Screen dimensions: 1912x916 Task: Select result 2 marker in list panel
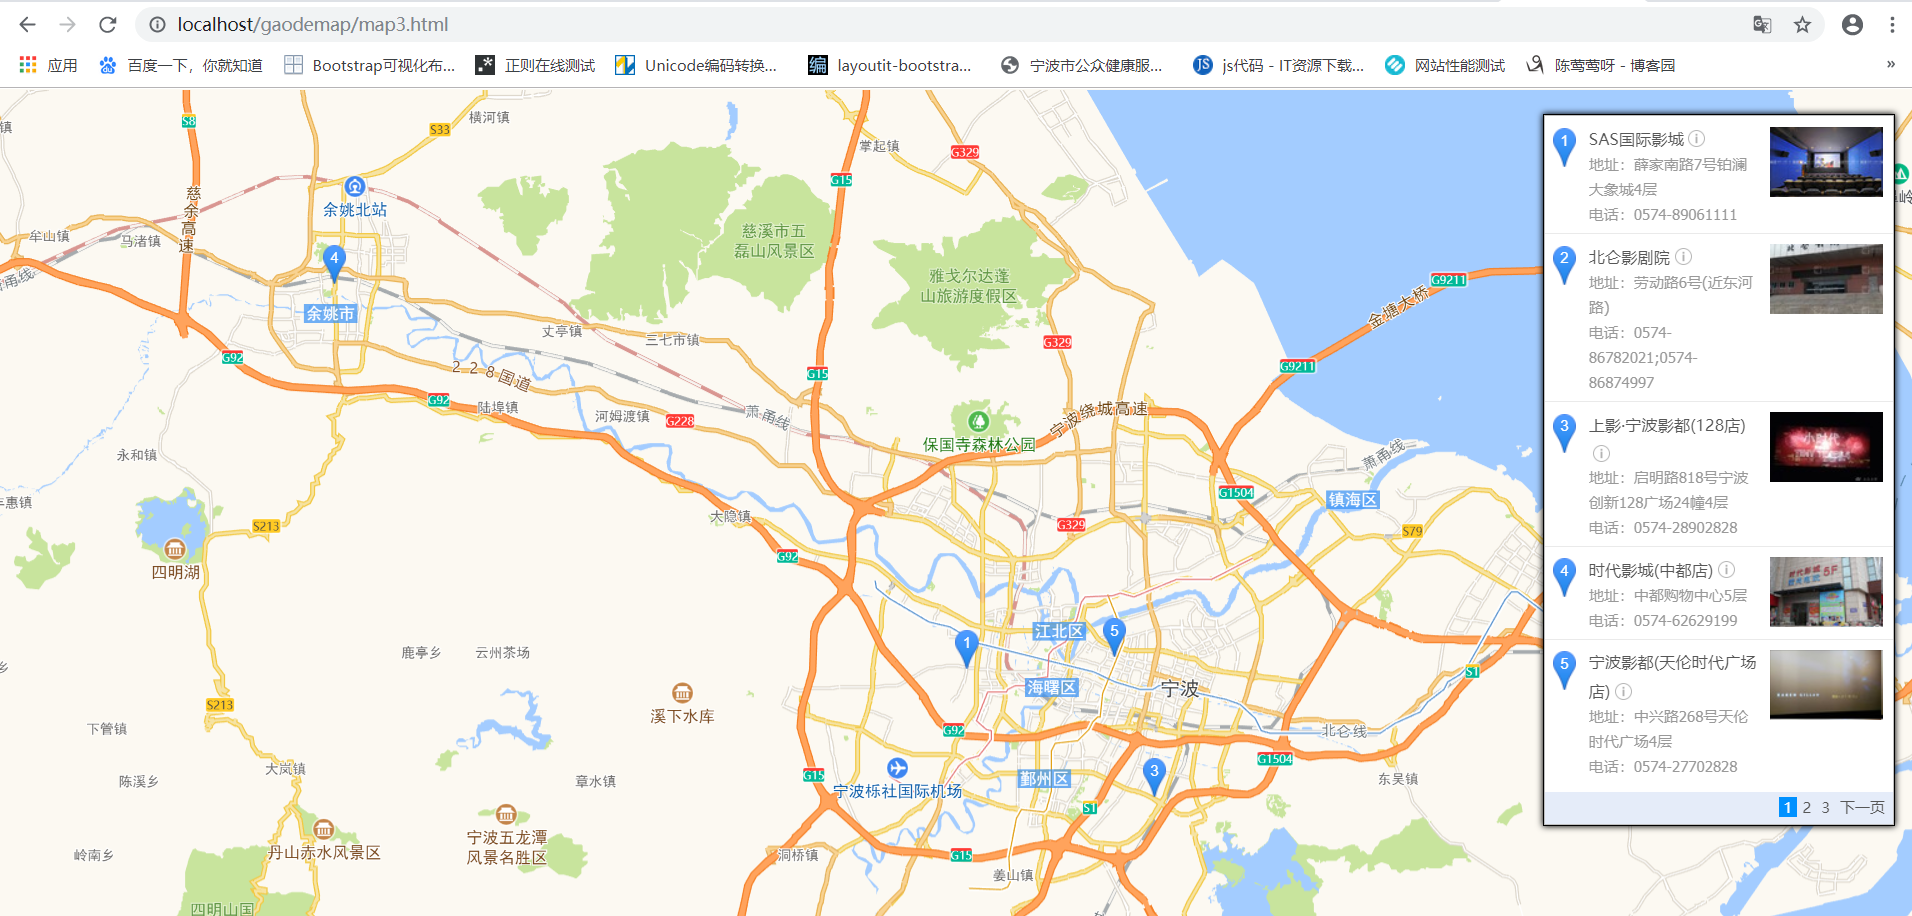click(1564, 264)
